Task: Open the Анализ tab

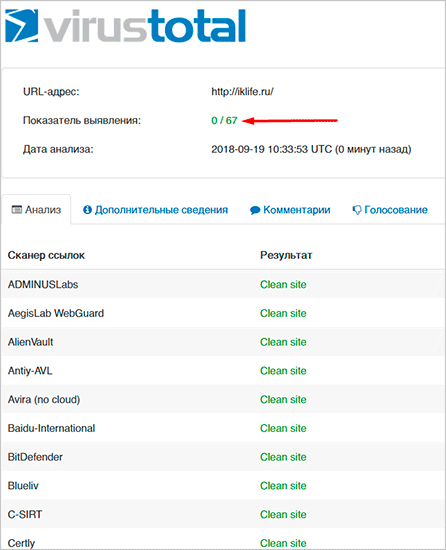Action: pyautogui.click(x=36, y=210)
